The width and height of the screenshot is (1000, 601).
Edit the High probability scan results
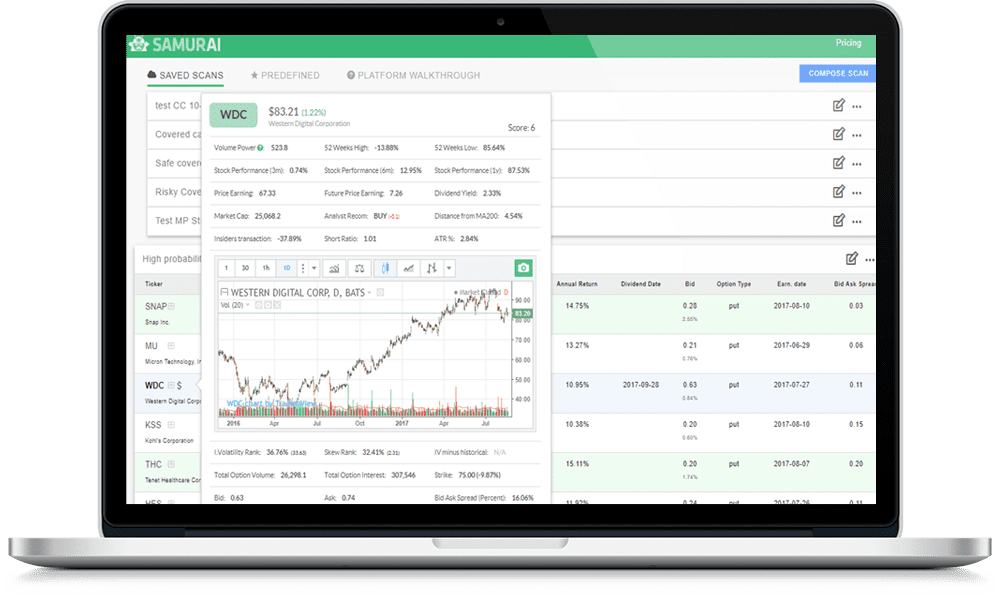[851, 258]
